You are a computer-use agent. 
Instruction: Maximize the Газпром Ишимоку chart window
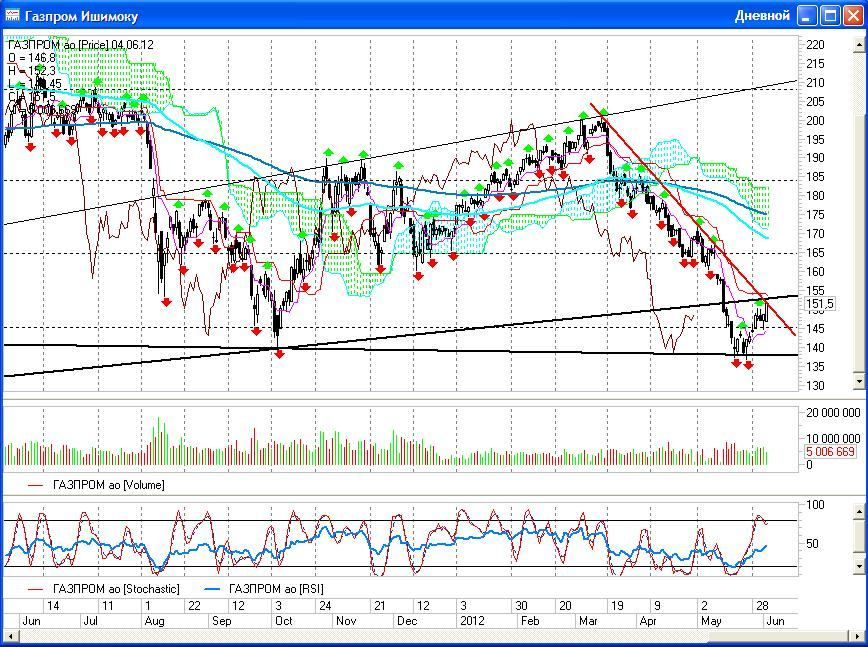pos(830,15)
